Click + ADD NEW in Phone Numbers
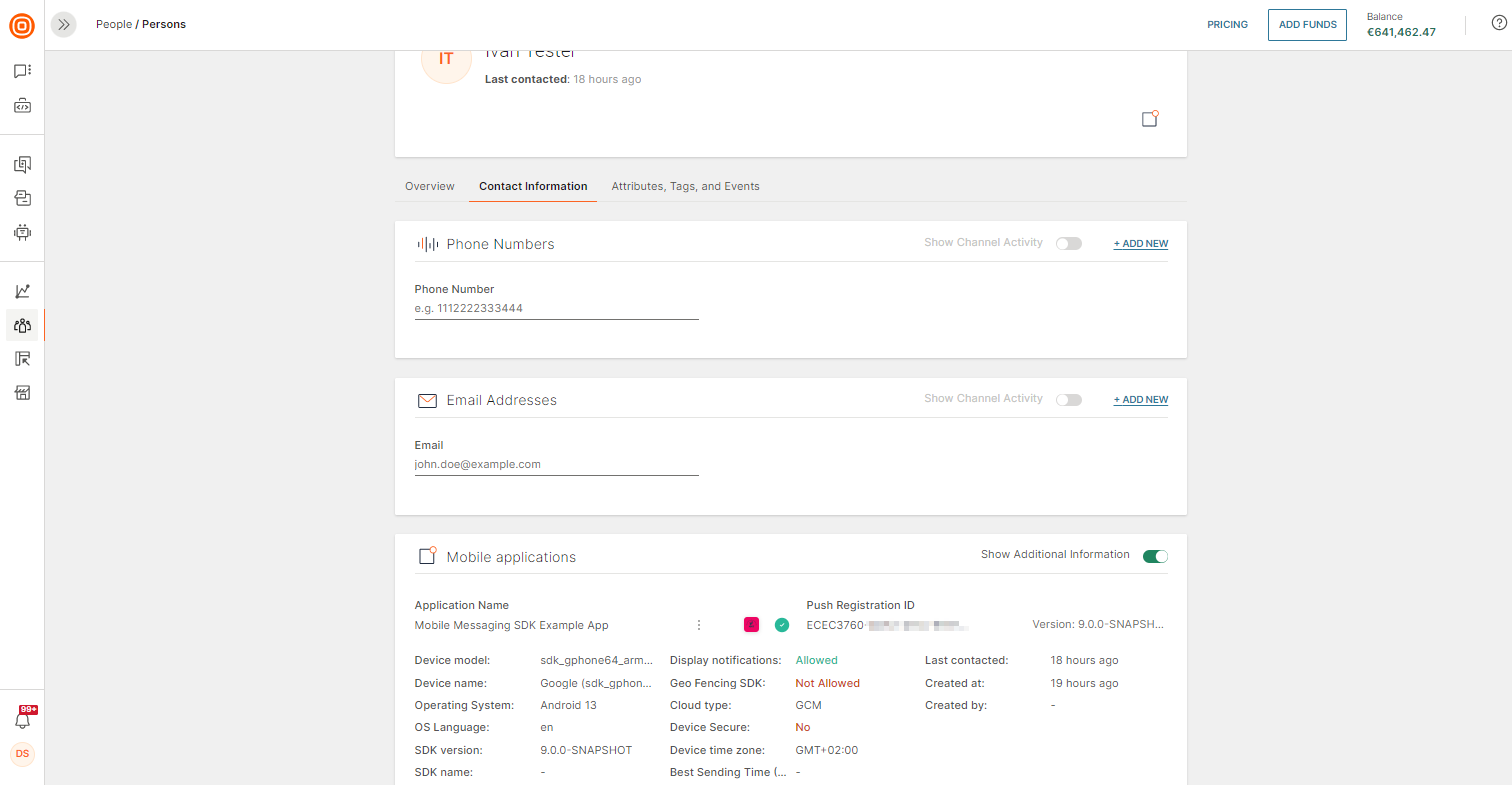The height and width of the screenshot is (785, 1512). (1140, 244)
